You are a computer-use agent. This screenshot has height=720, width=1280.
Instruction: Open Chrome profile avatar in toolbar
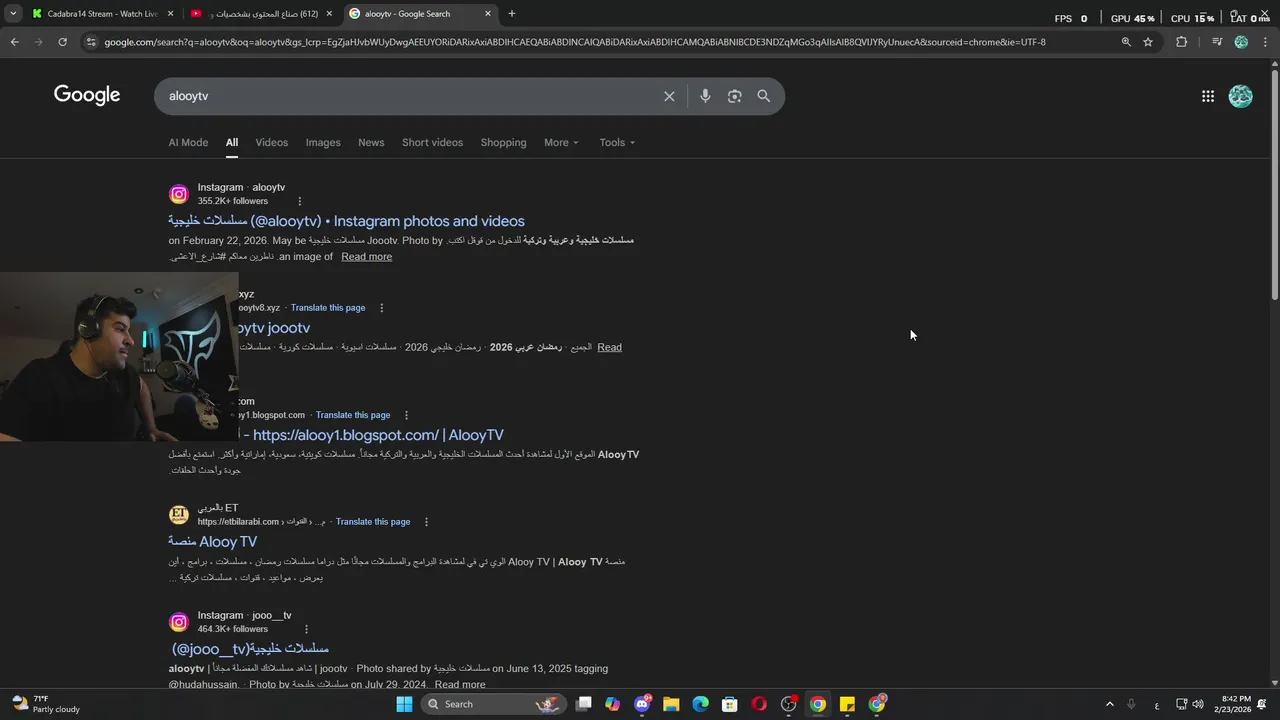coord(1241,42)
